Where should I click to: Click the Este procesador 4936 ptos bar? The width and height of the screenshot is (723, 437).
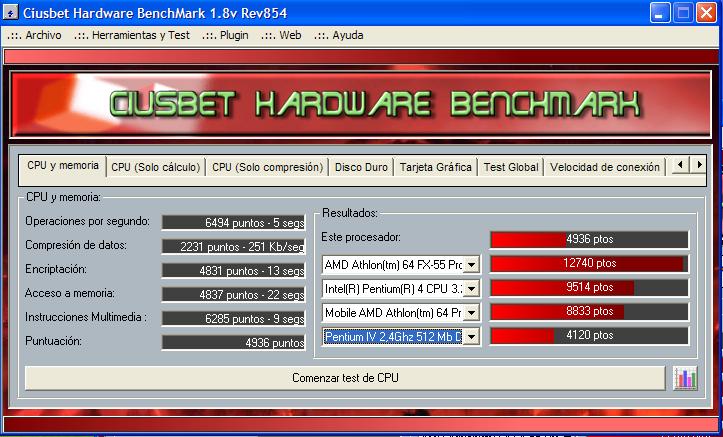(x=588, y=239)
